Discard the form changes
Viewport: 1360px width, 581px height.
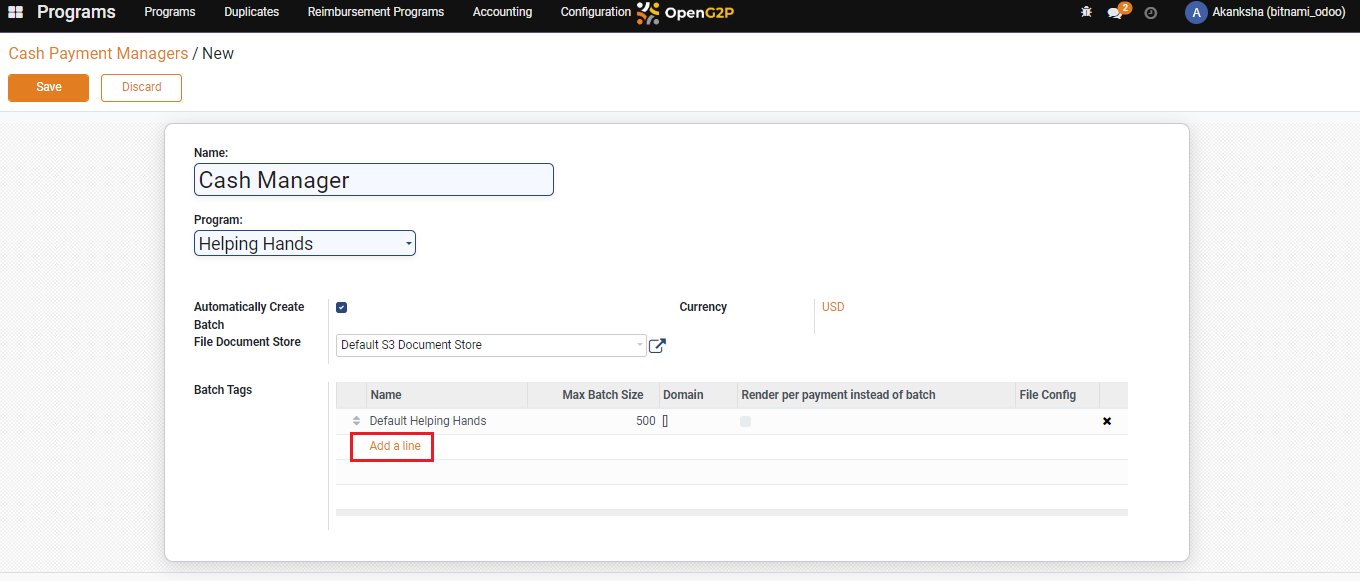tap(141, 87)
